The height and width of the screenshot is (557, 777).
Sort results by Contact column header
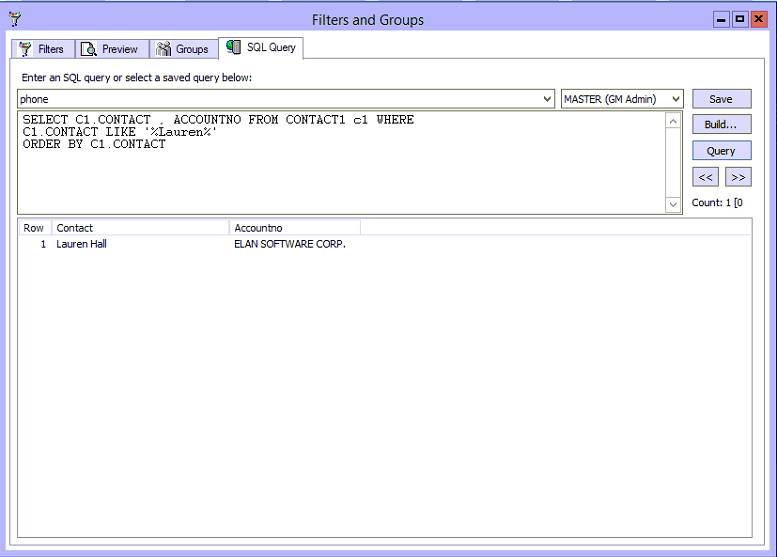(x=140, y=228)
